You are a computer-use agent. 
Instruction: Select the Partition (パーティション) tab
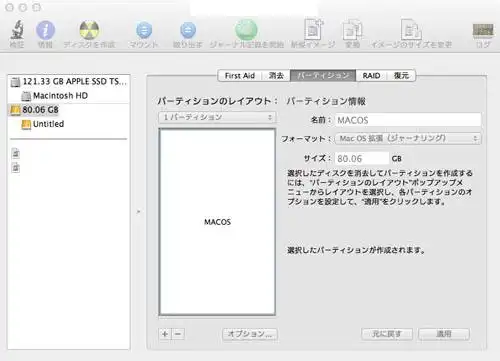coord(323,76)
